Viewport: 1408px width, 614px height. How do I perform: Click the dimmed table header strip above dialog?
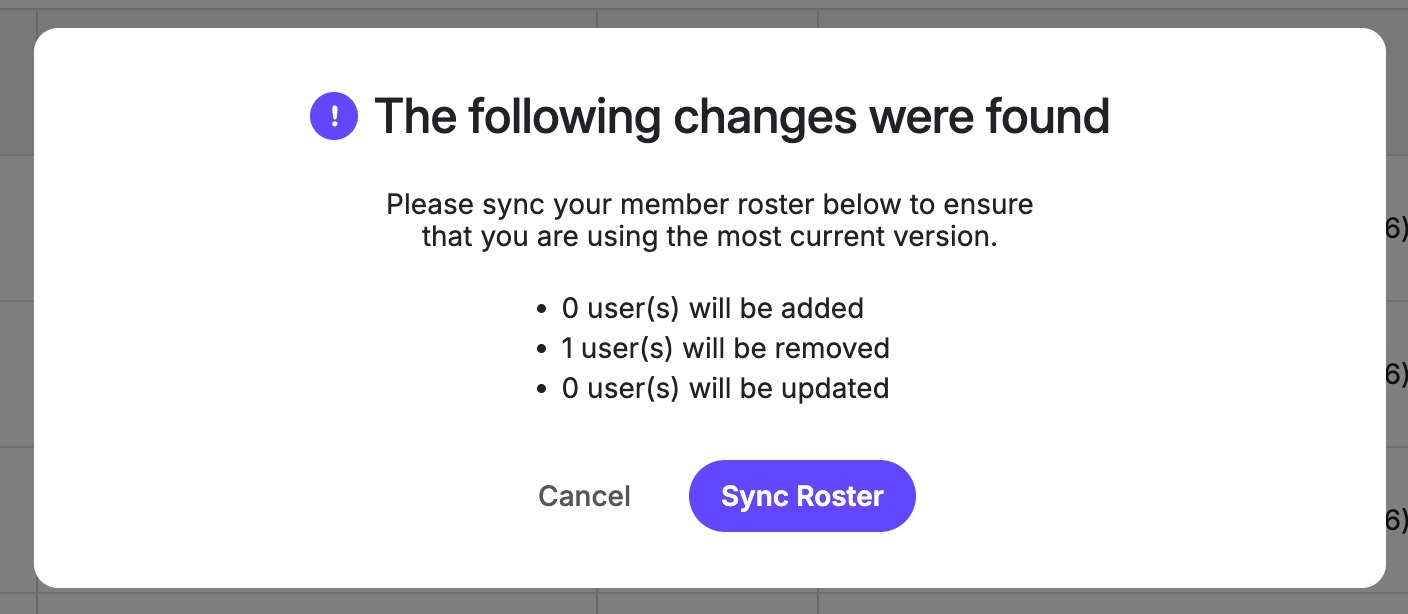pos(704,14)
